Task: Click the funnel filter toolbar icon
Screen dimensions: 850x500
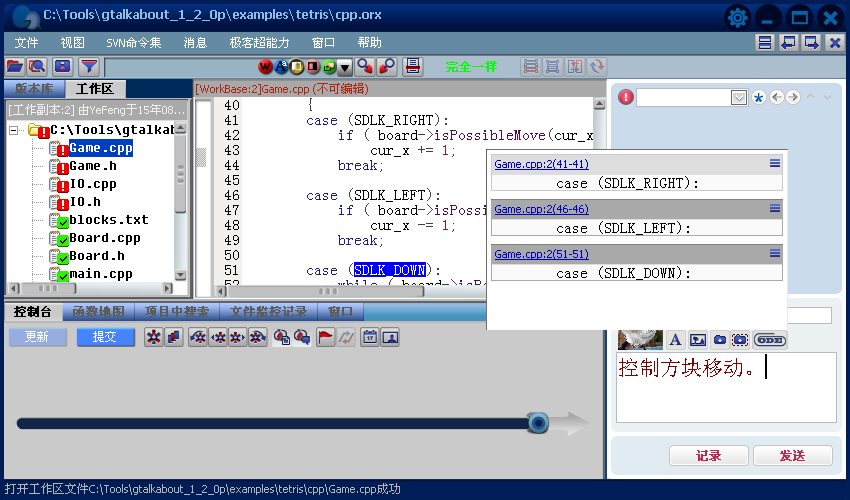Action: [x=89, y=67]
